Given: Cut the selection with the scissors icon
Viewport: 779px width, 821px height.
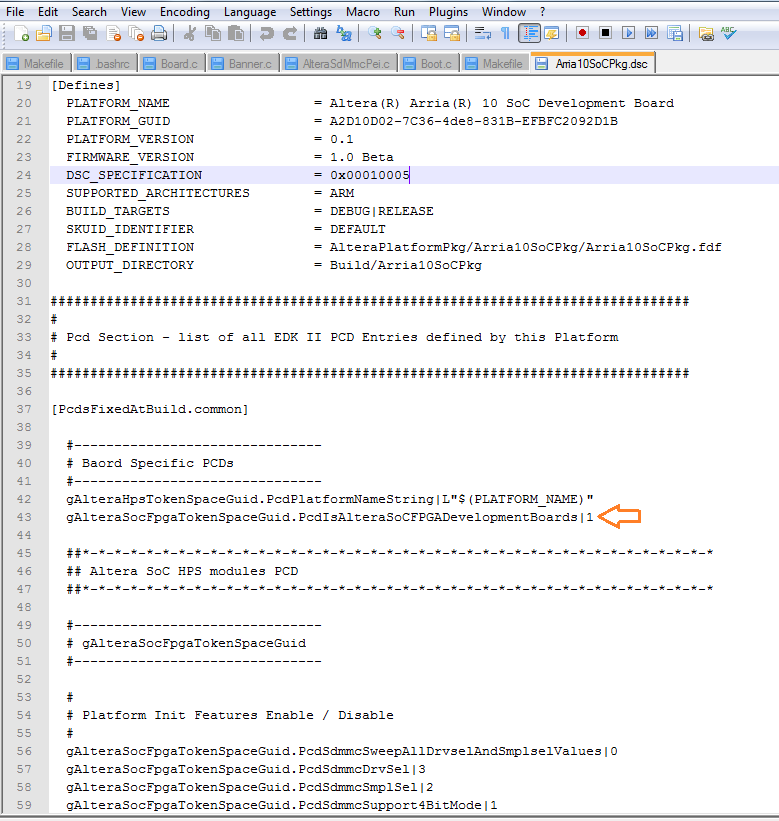Looking at the screenshot, I should pyautogui.click(x=190, y=34).
